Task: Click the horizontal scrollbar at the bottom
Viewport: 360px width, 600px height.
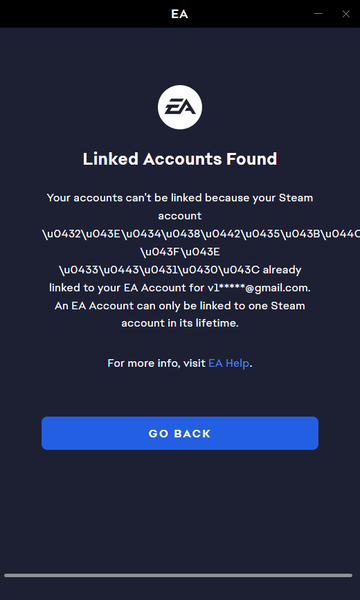Action: pyautogui.click(x=178, y=575)
